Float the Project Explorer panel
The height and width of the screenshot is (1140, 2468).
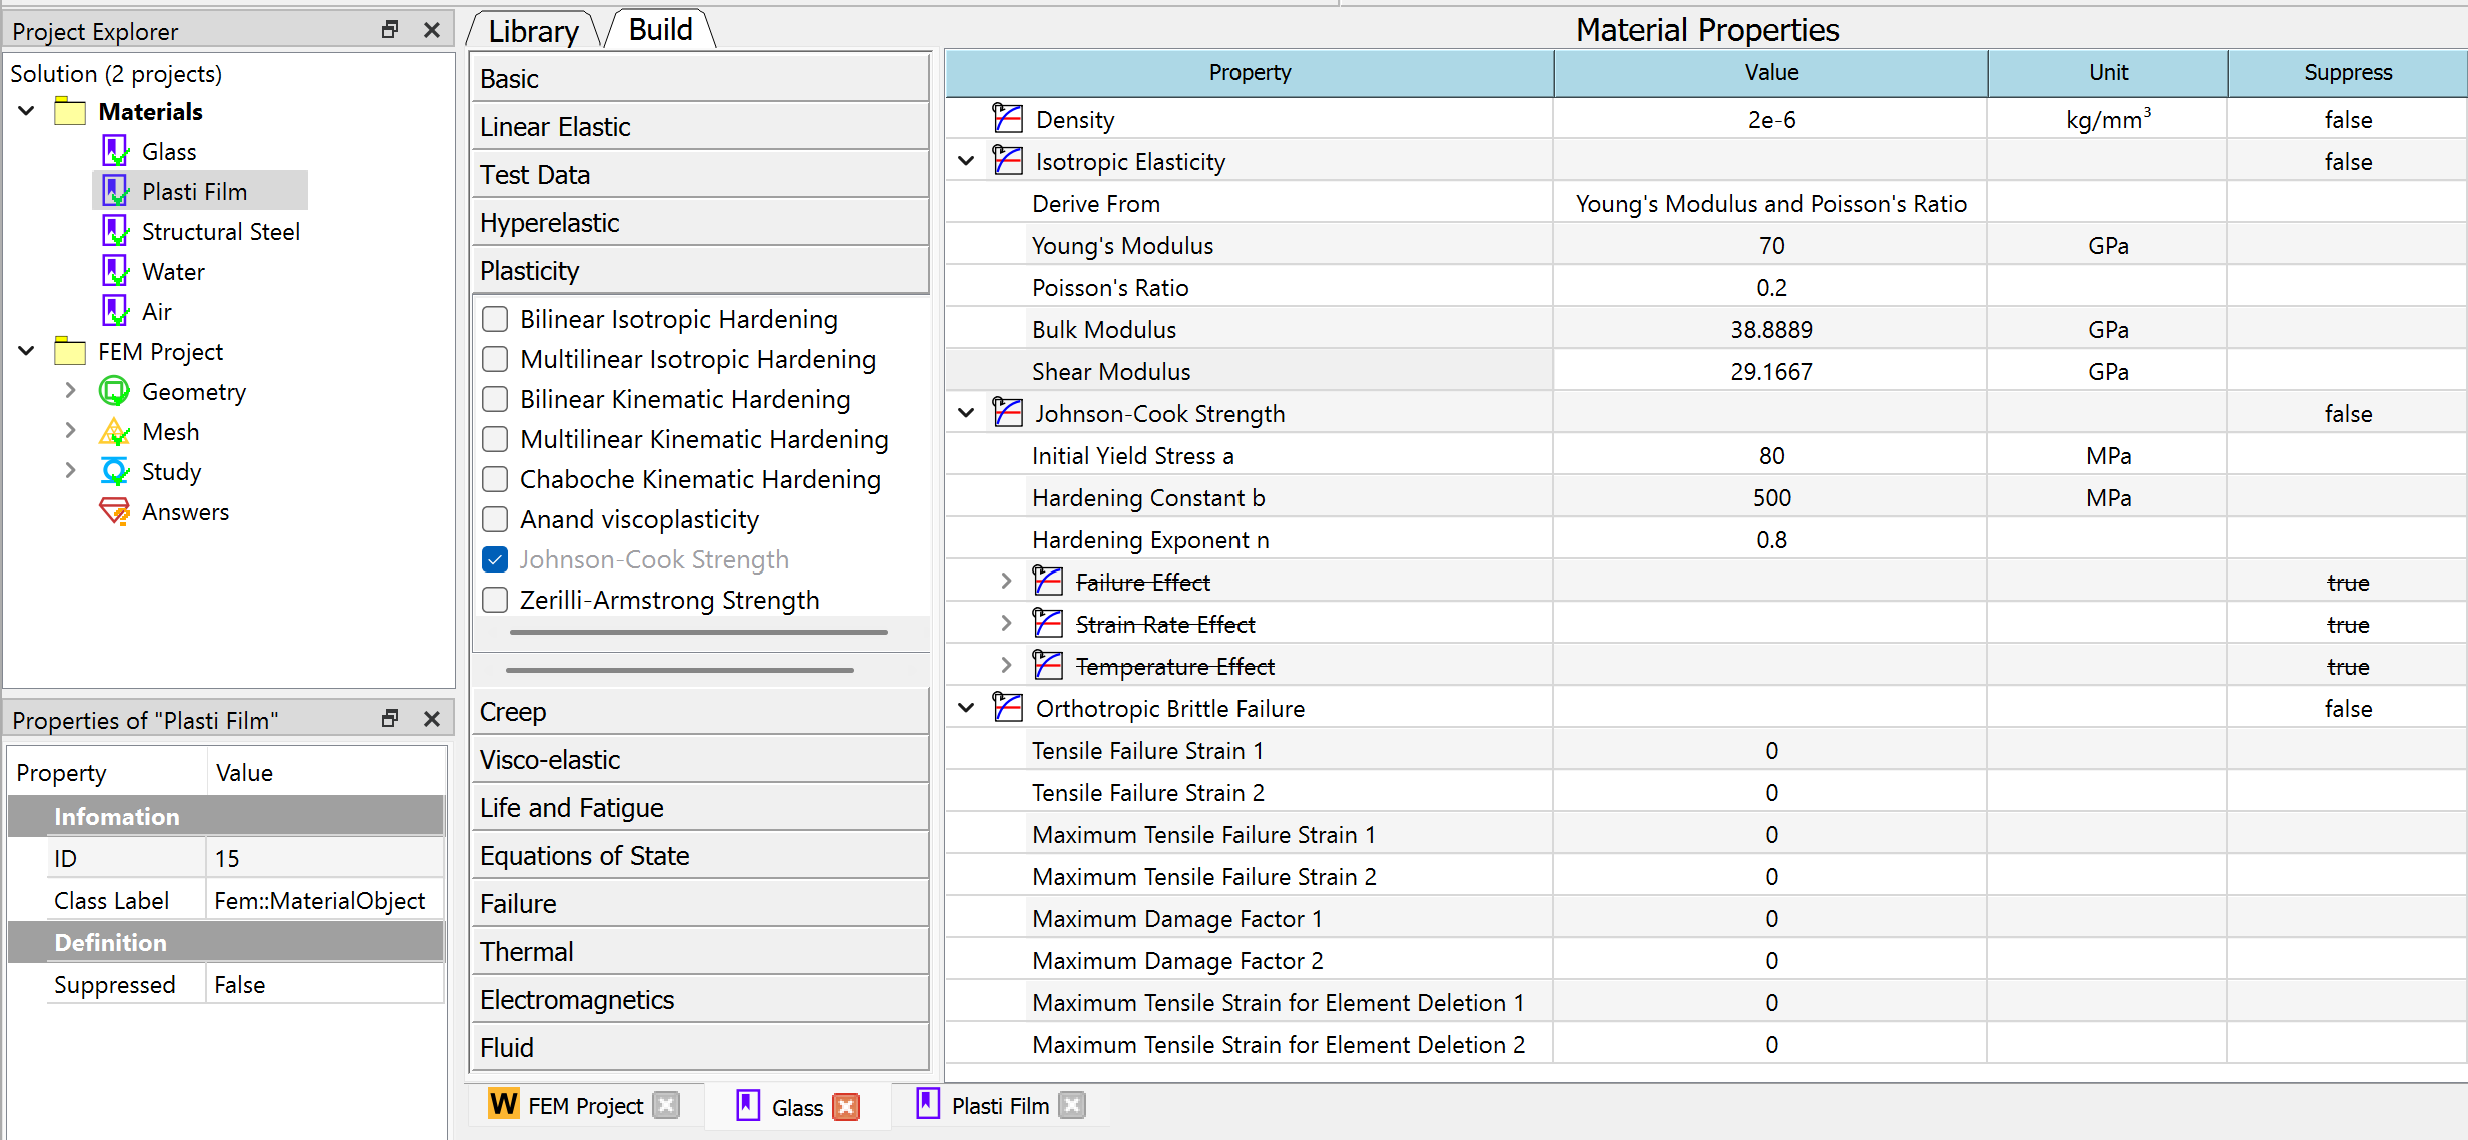tap(390, 30)
